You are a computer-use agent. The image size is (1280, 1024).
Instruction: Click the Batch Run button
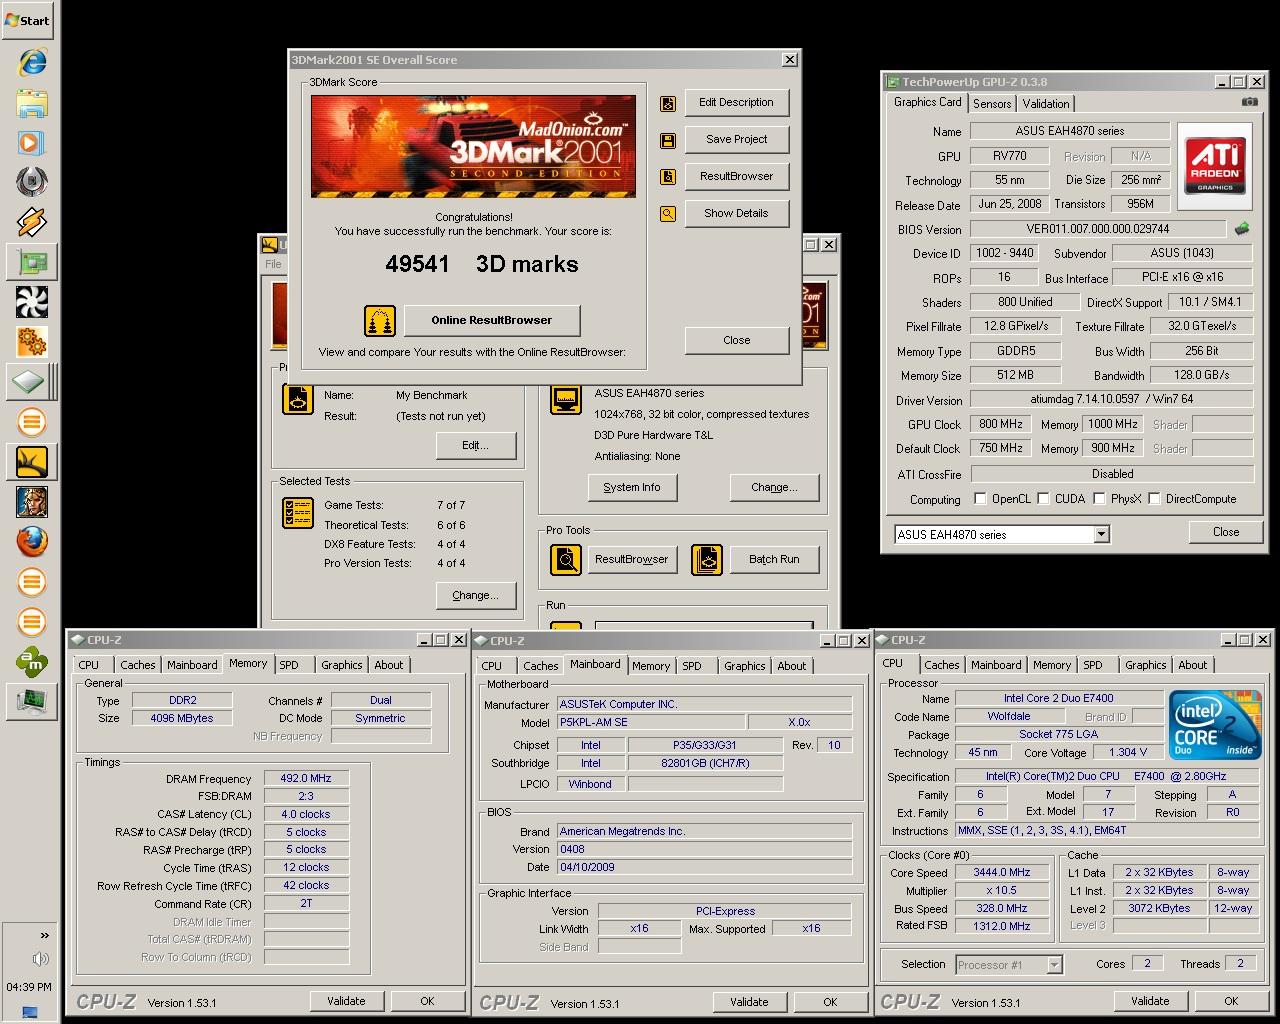[x=774, y=559]
